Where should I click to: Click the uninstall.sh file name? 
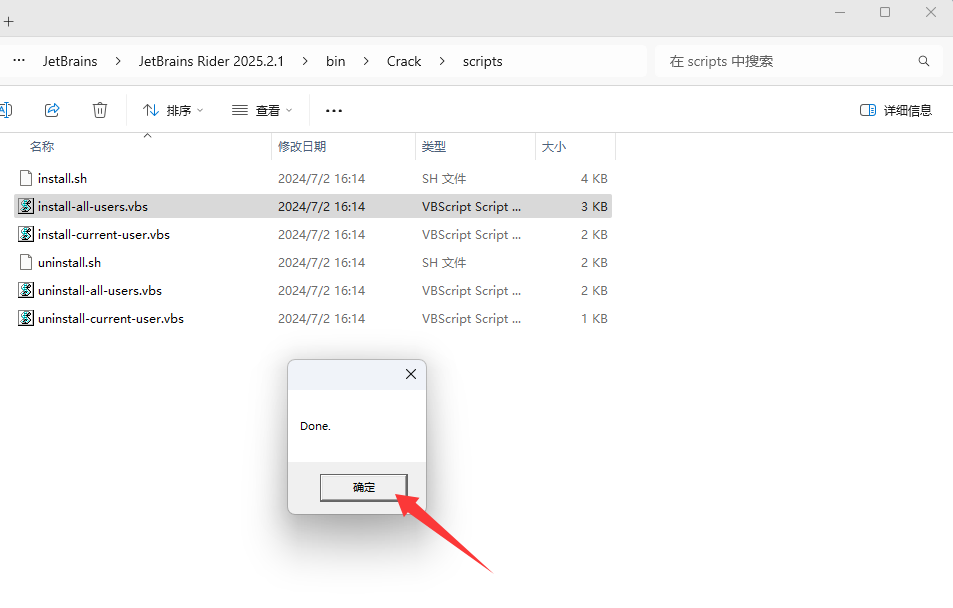[69, 263]
